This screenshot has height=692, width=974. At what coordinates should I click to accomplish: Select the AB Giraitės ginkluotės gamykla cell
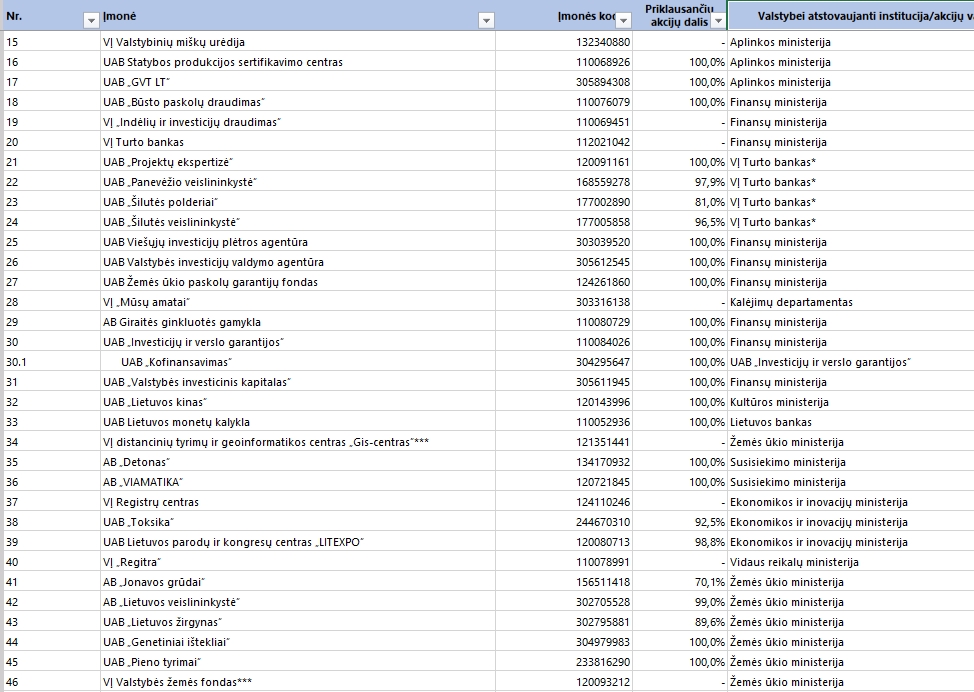tap(182, 322)
